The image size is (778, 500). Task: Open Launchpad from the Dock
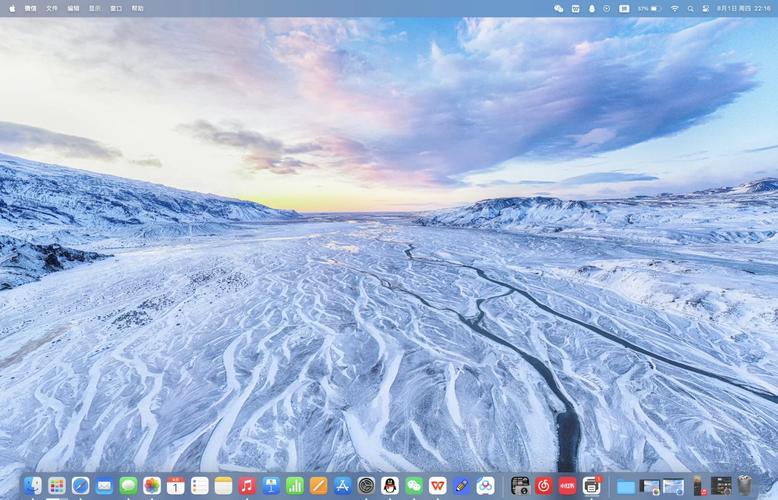click(57, 485)
